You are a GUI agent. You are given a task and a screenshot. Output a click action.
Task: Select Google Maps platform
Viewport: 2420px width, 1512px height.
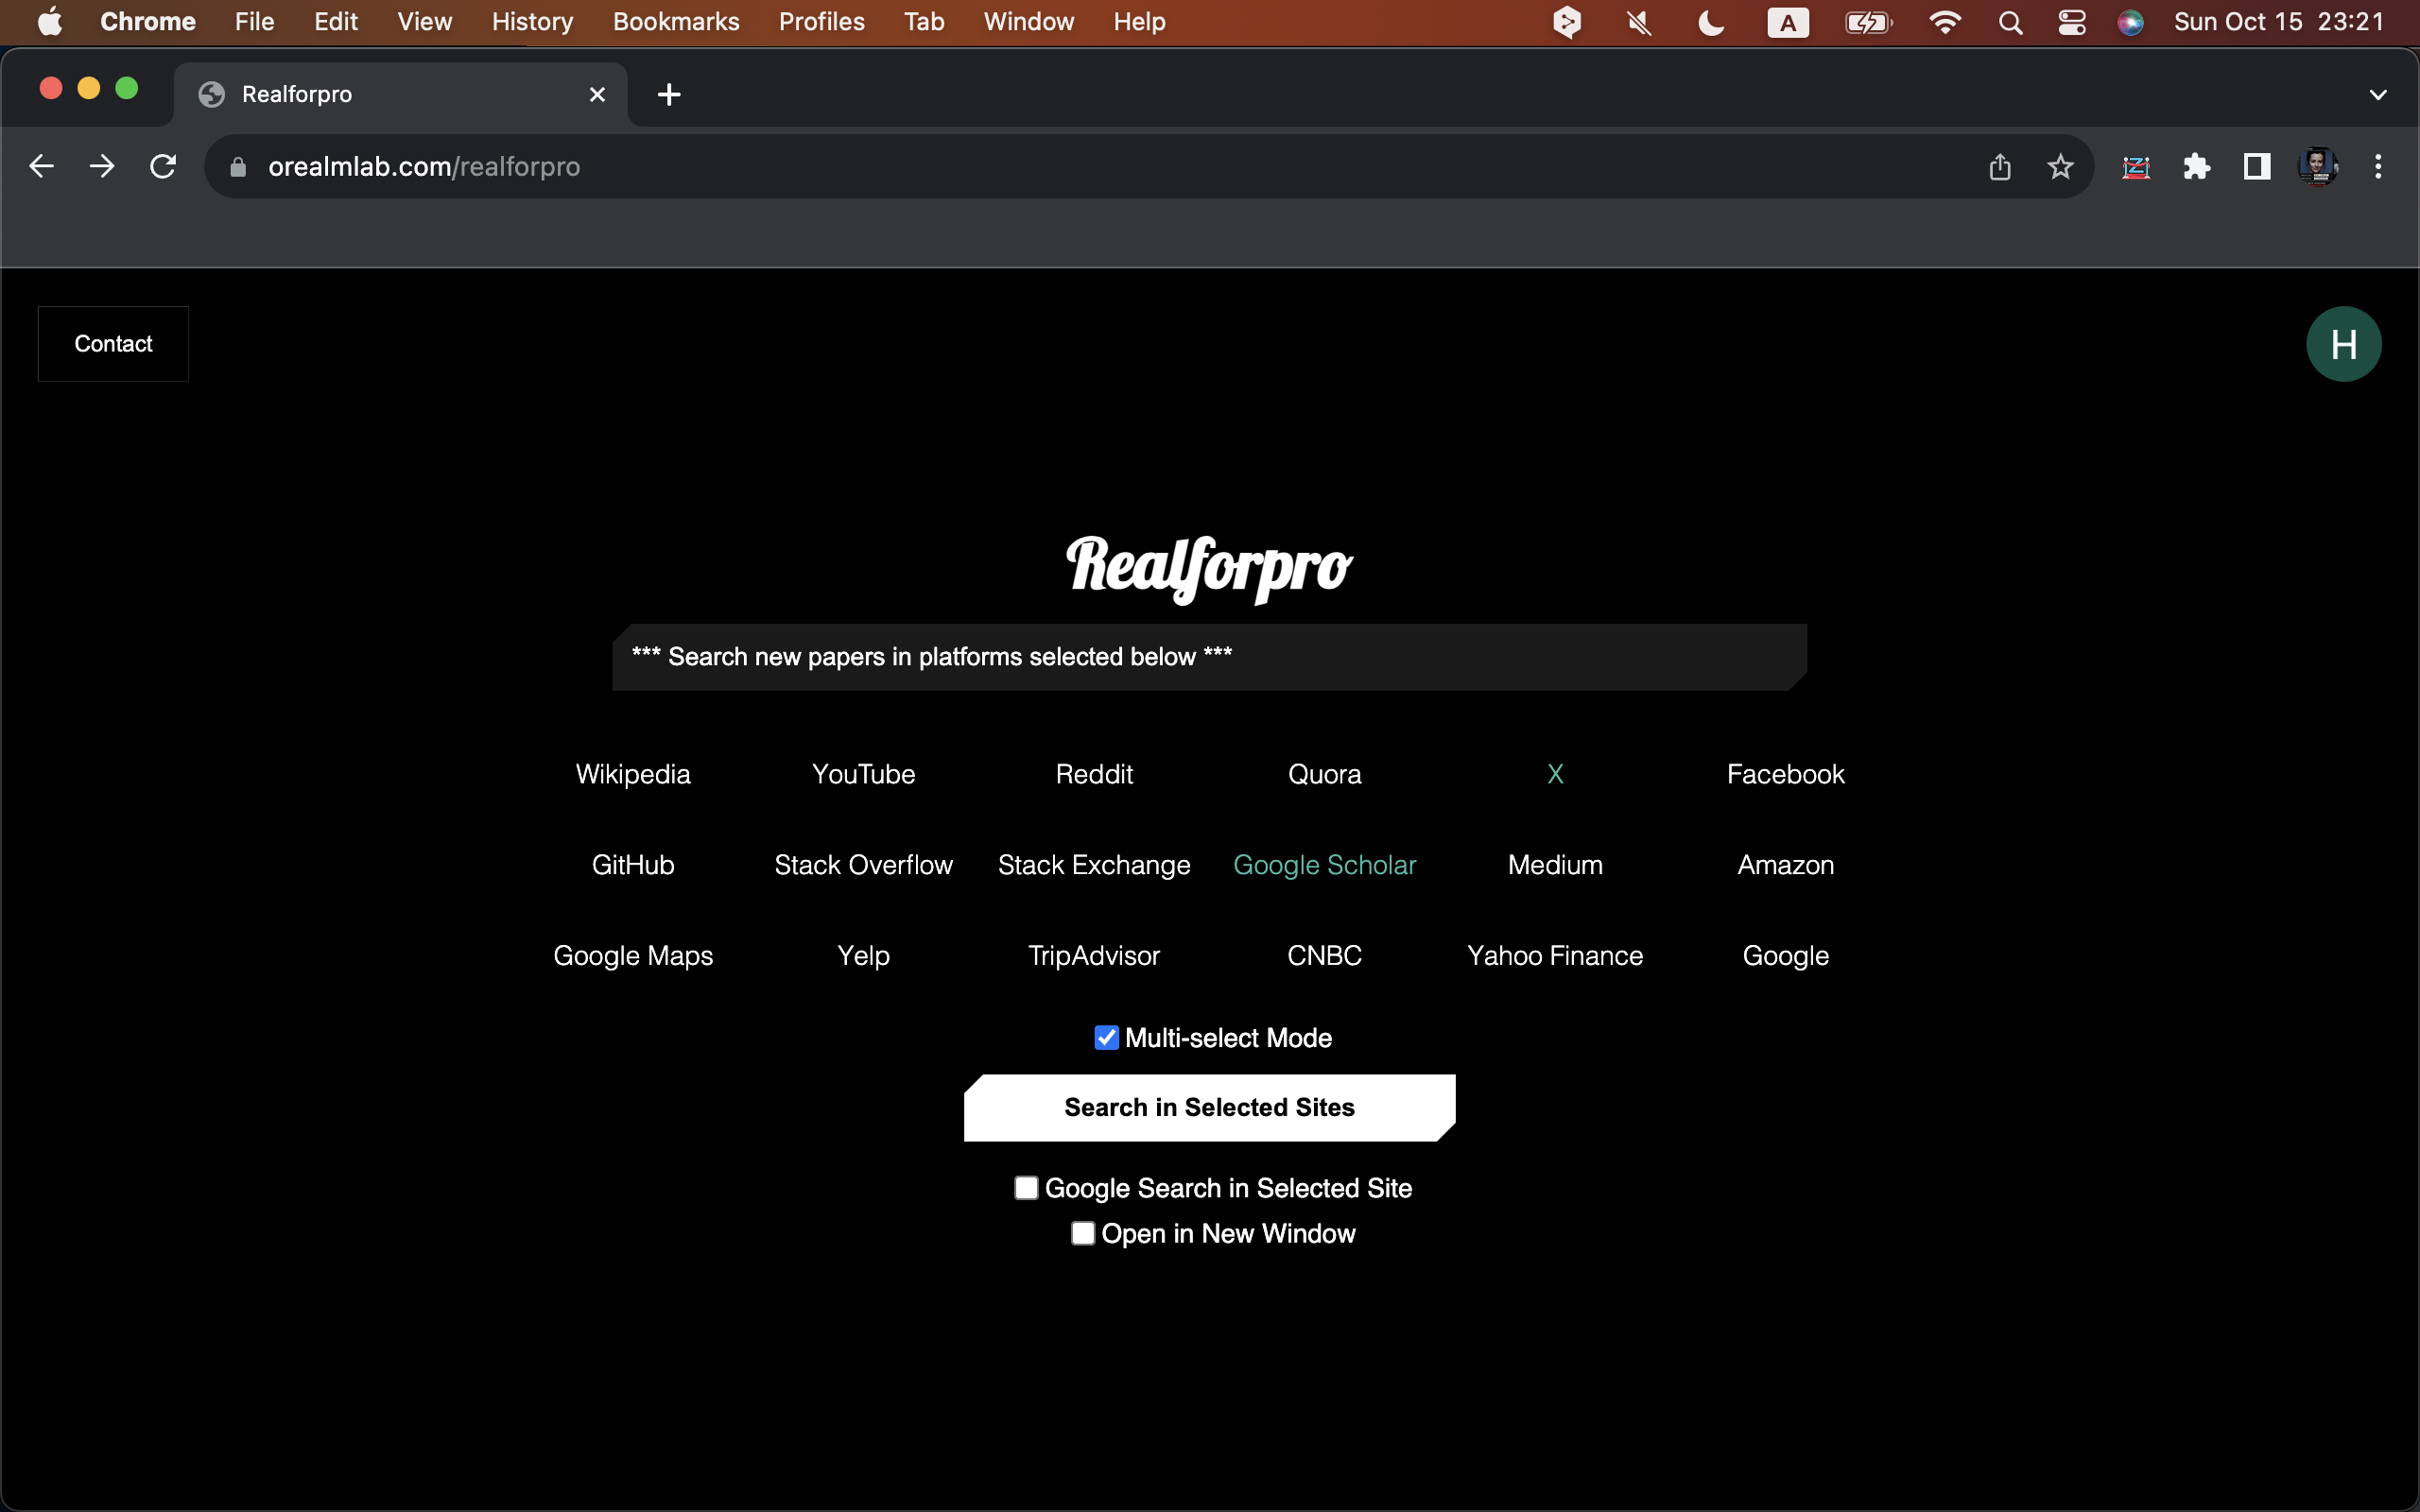click(x=633, y=956)
